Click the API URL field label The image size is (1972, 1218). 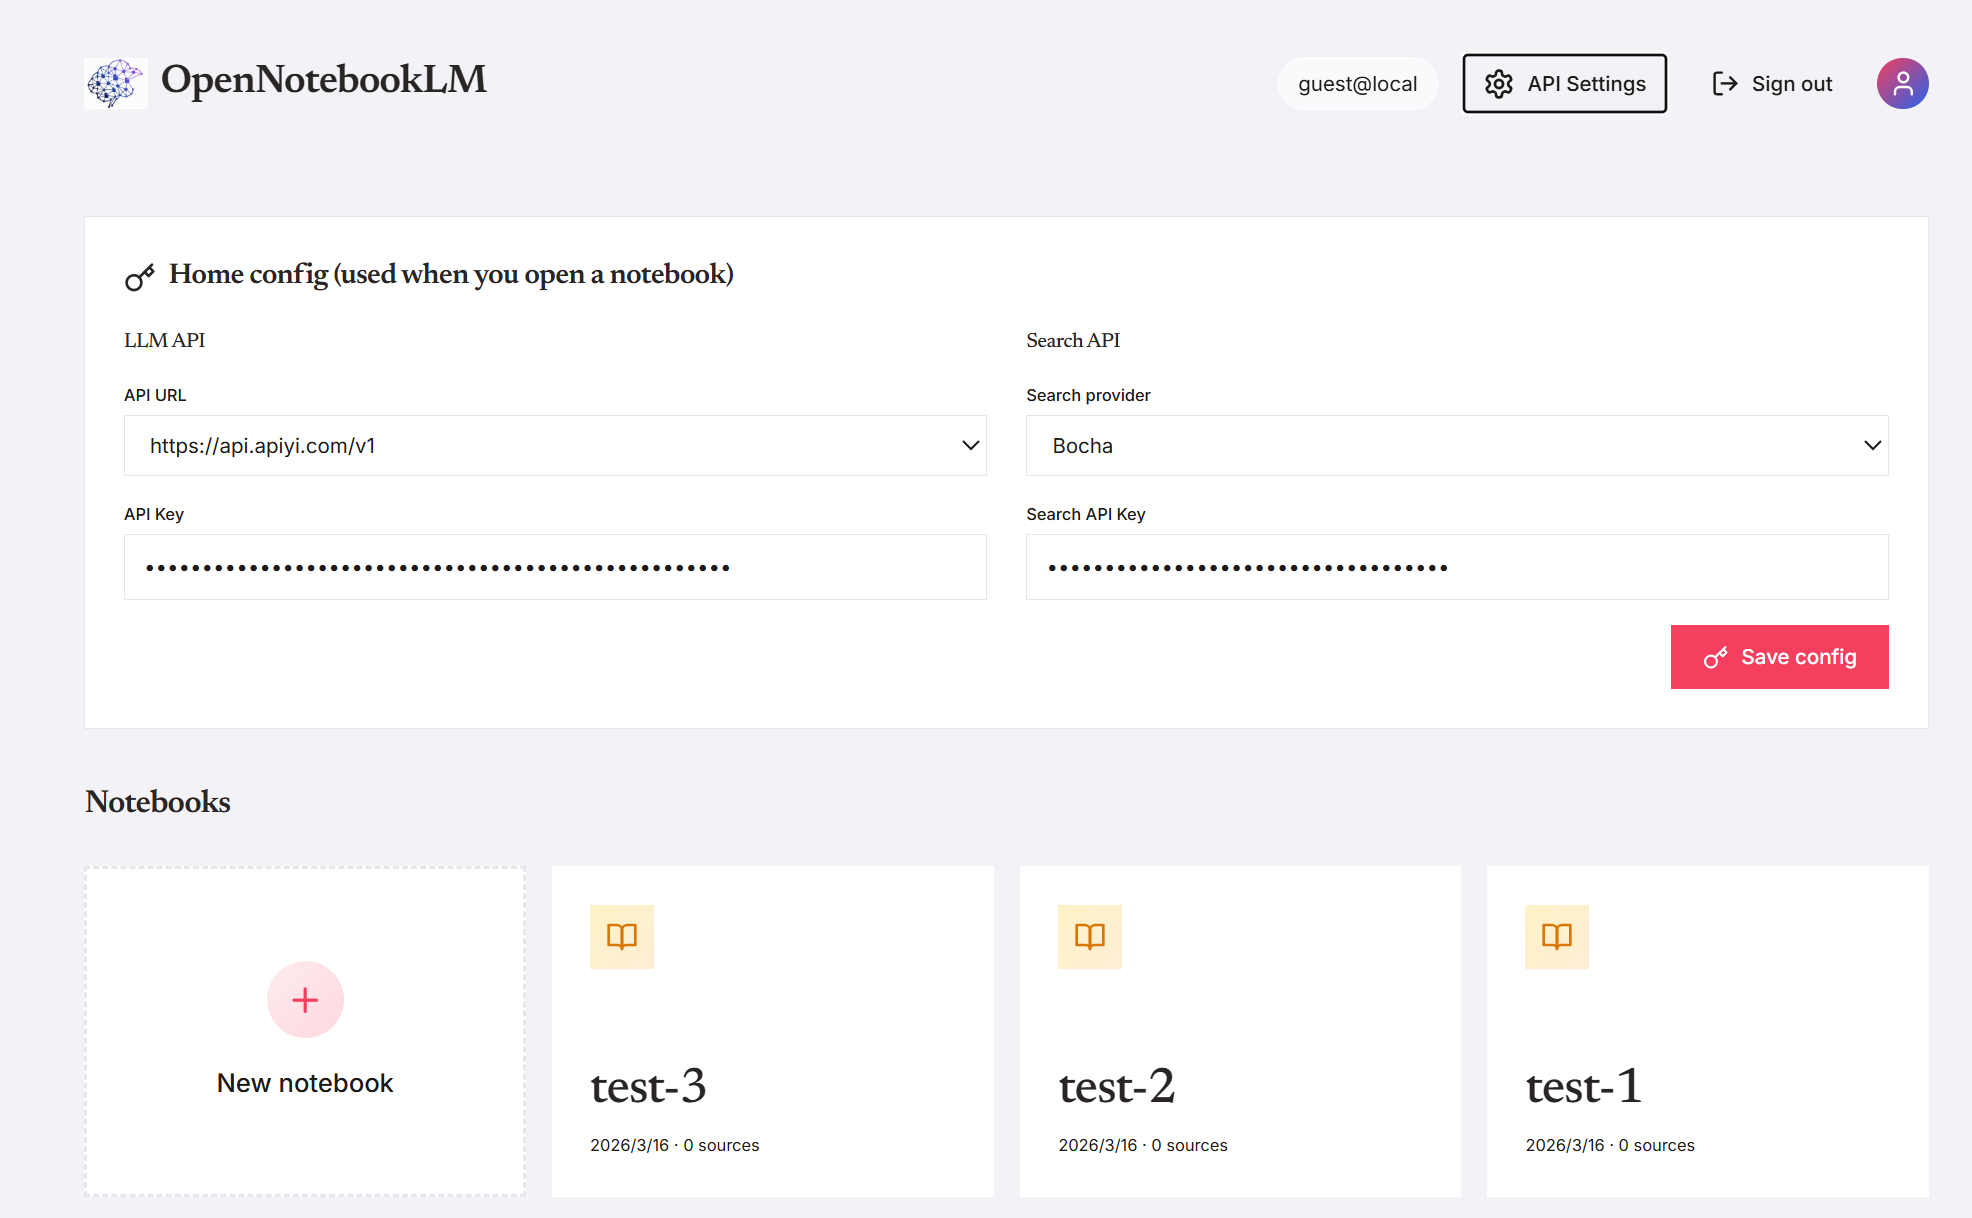(x=155, y=396)
